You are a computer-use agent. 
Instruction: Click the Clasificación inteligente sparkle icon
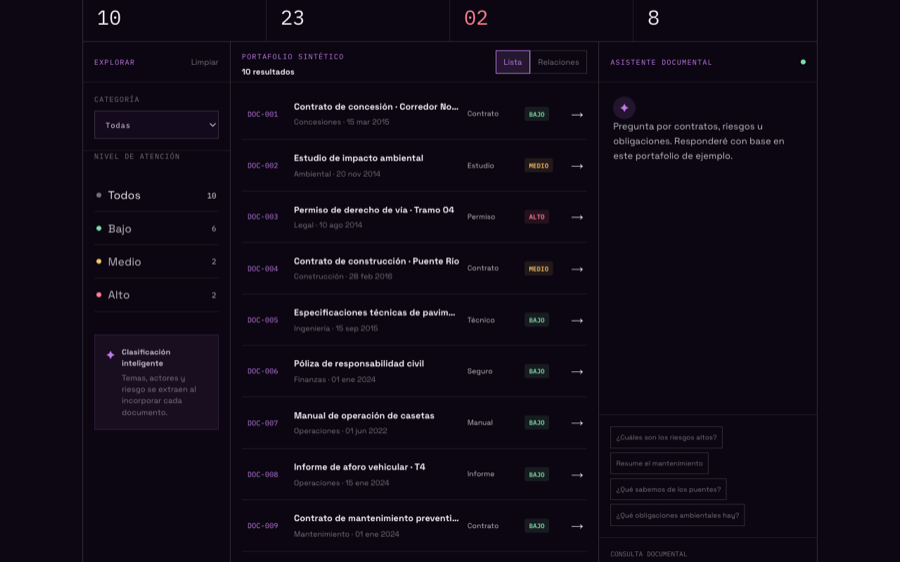click(110, 355)
